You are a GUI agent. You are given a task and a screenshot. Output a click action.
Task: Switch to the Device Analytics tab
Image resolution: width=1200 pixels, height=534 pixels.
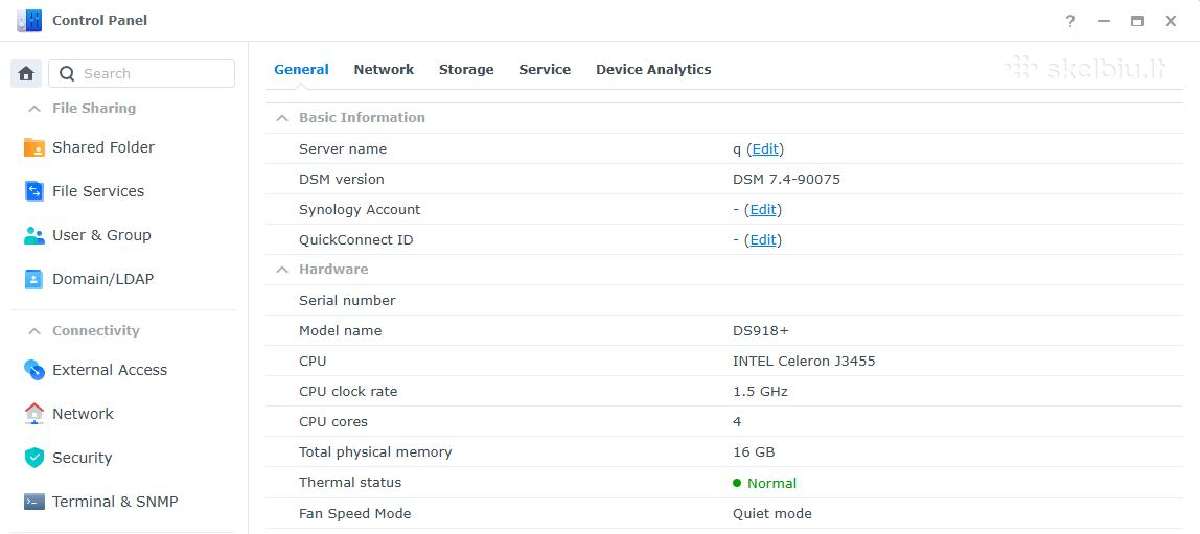(654, 70)
